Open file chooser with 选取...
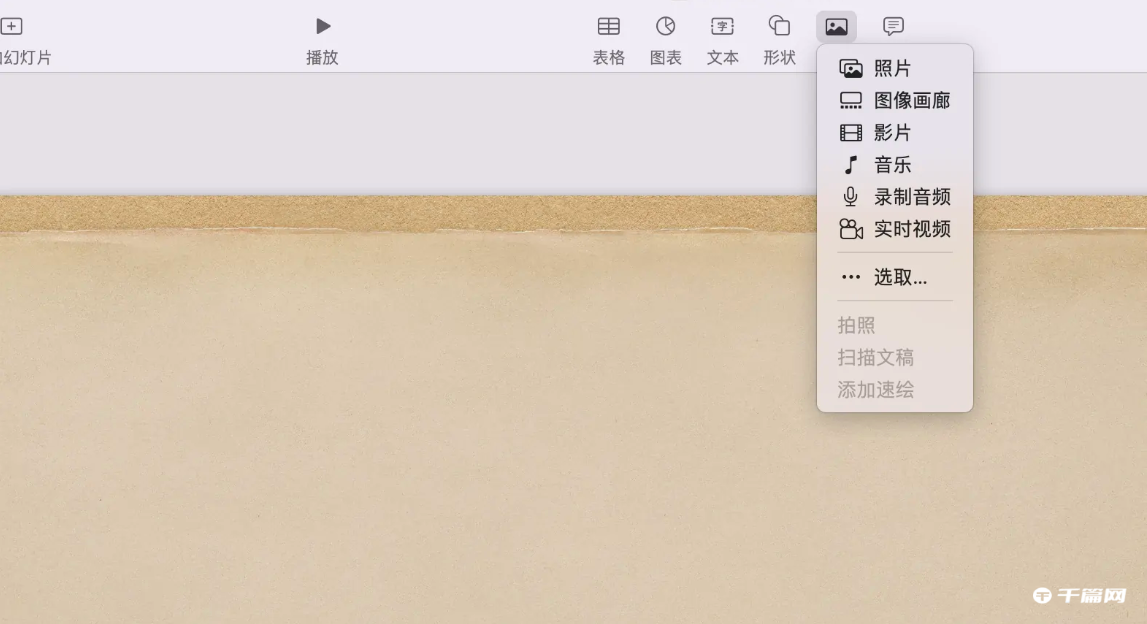This screenshot has width=1147, height=624. (900, 277)
